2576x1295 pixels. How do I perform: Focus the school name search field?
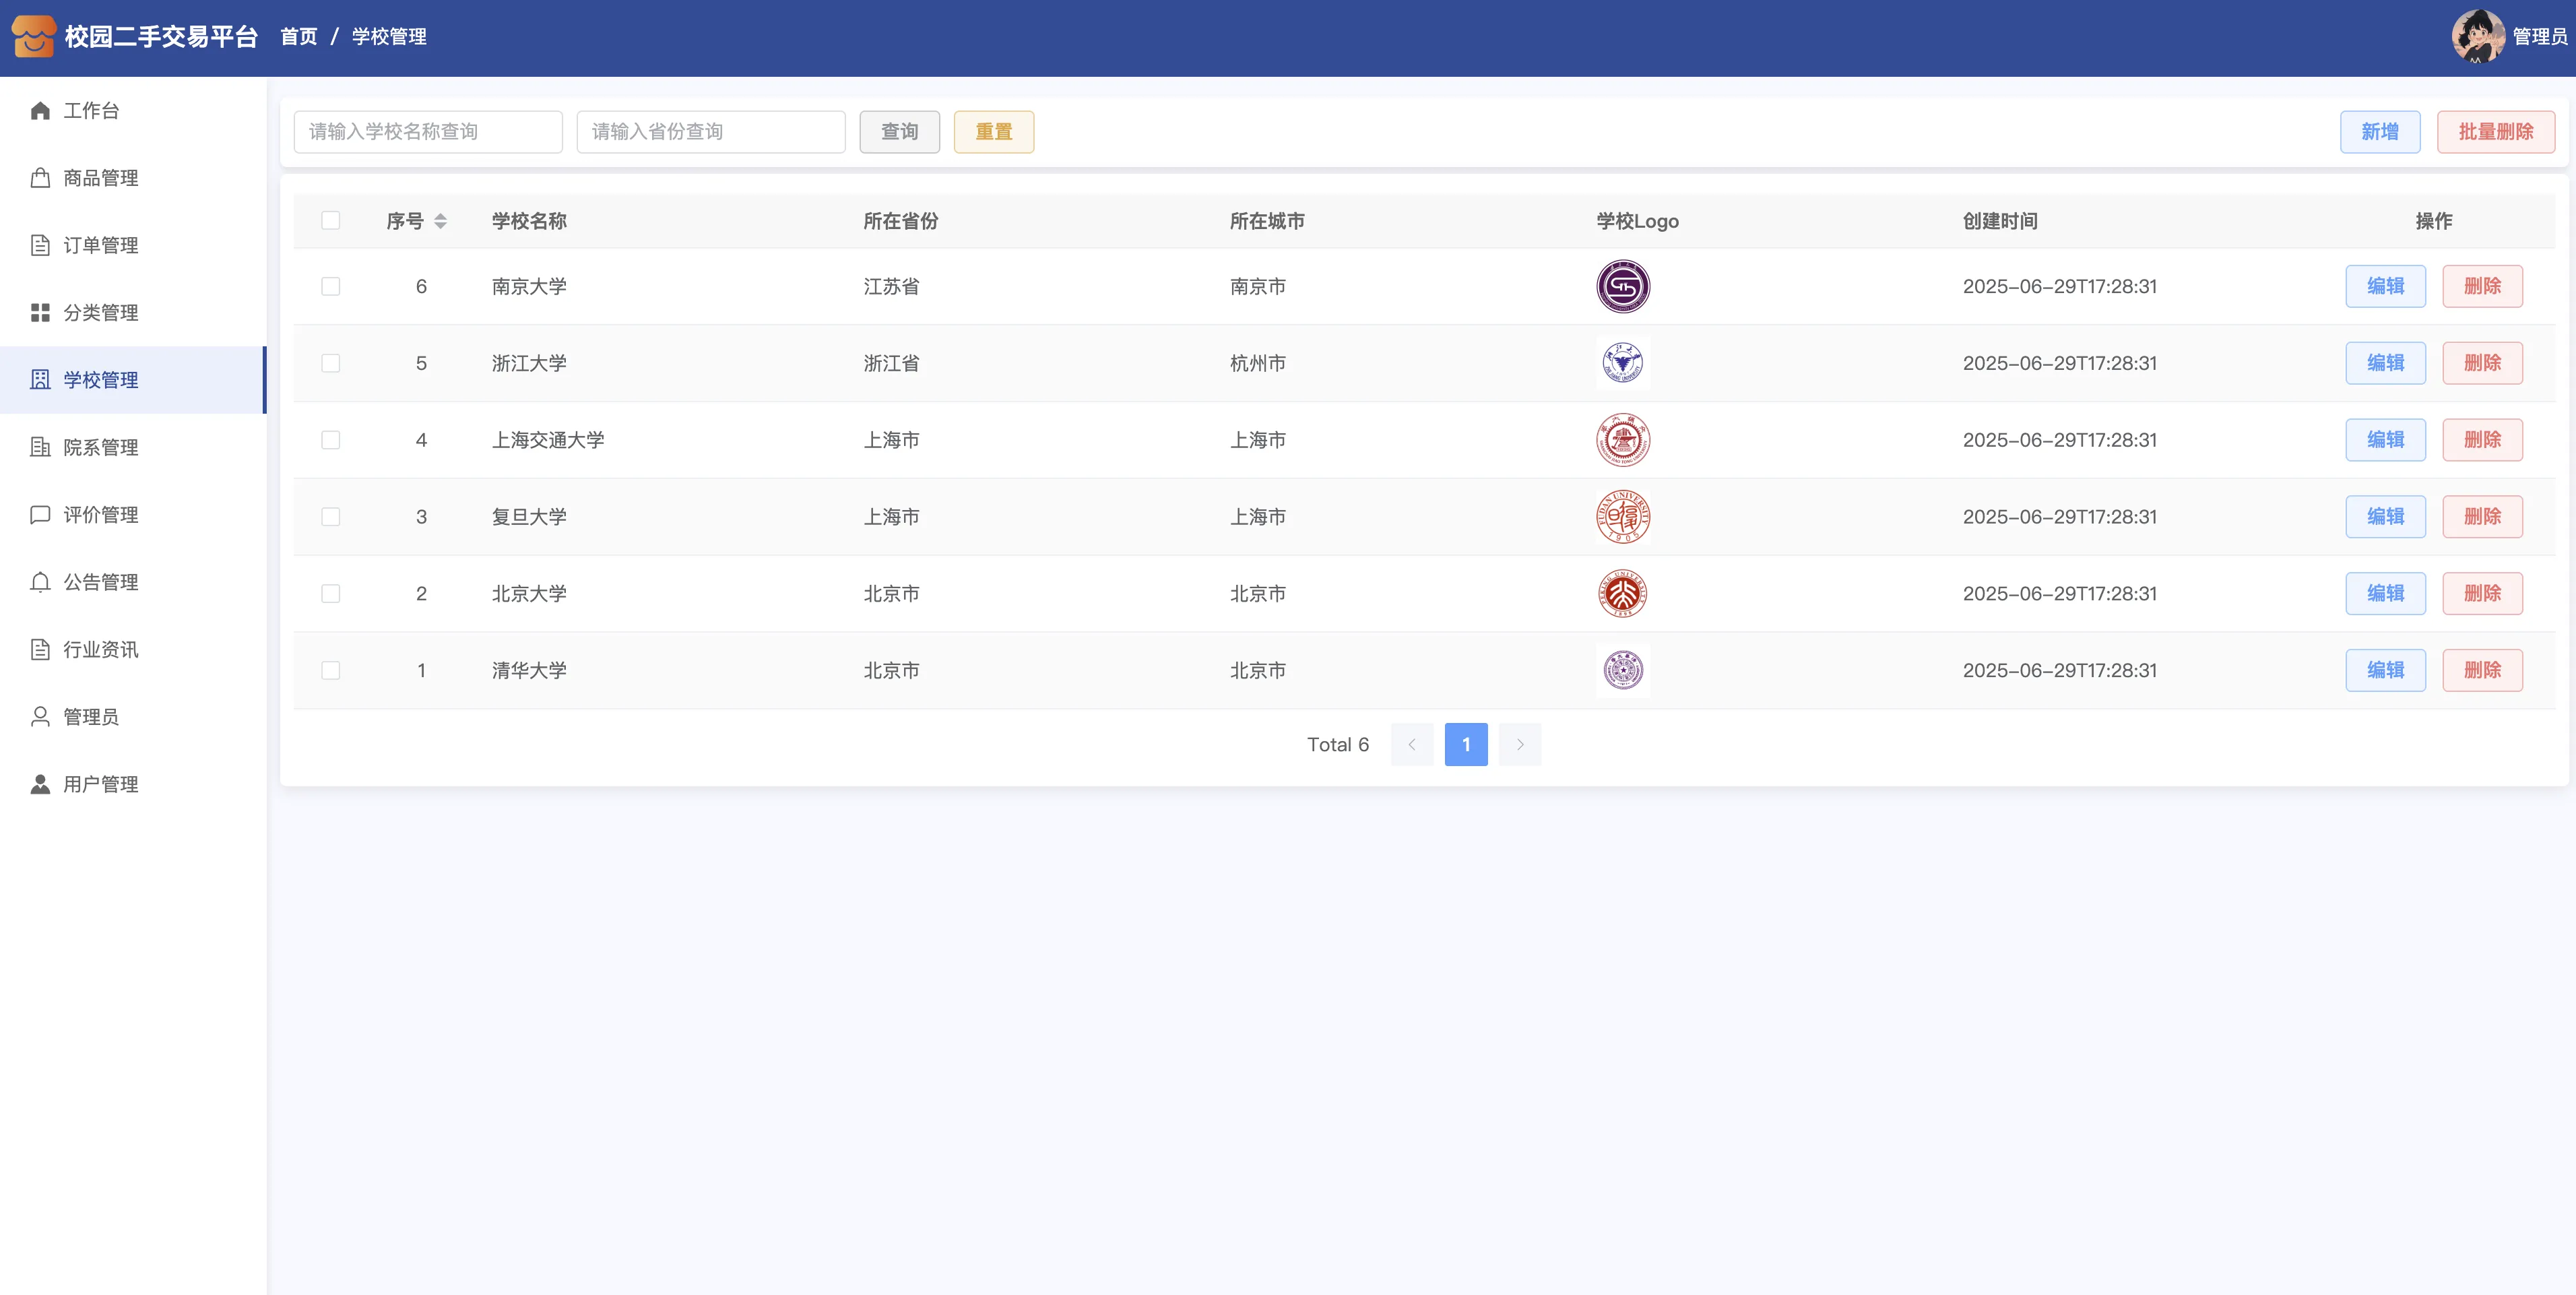coord(428,132)
